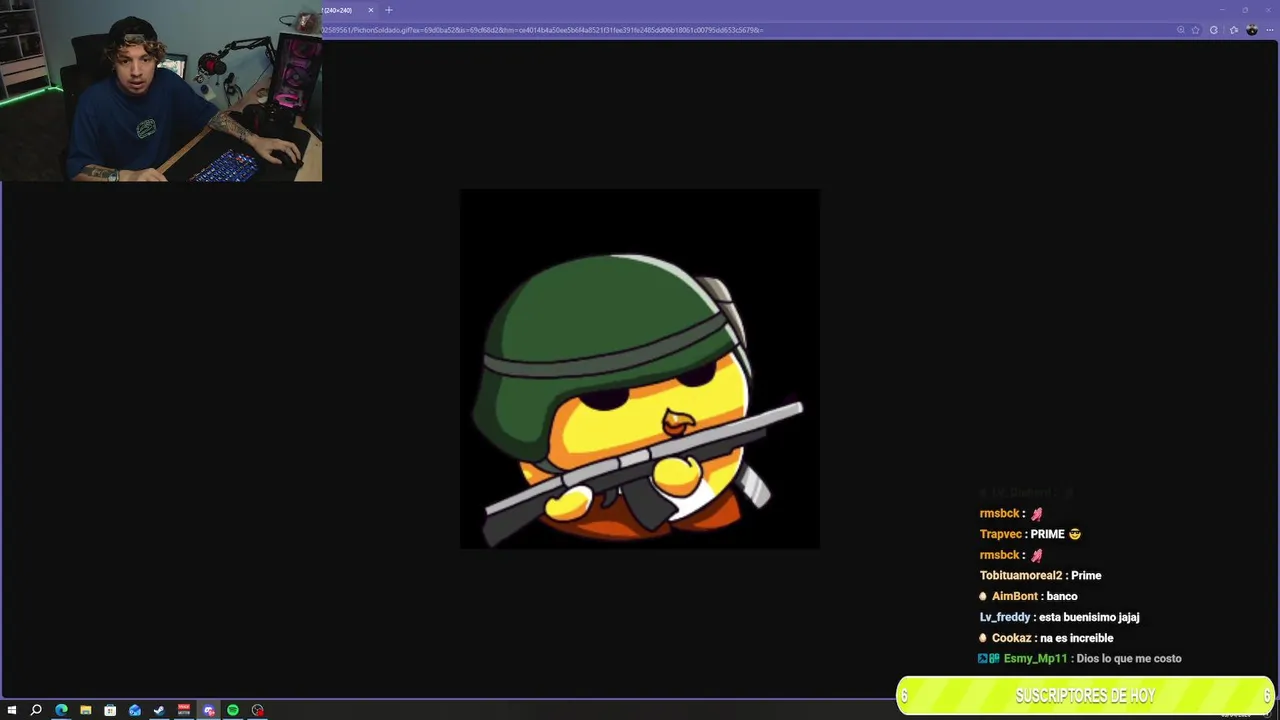Click username Trapvec in chat
This screenshot has height=720, width=1280.
[1001, 534]
